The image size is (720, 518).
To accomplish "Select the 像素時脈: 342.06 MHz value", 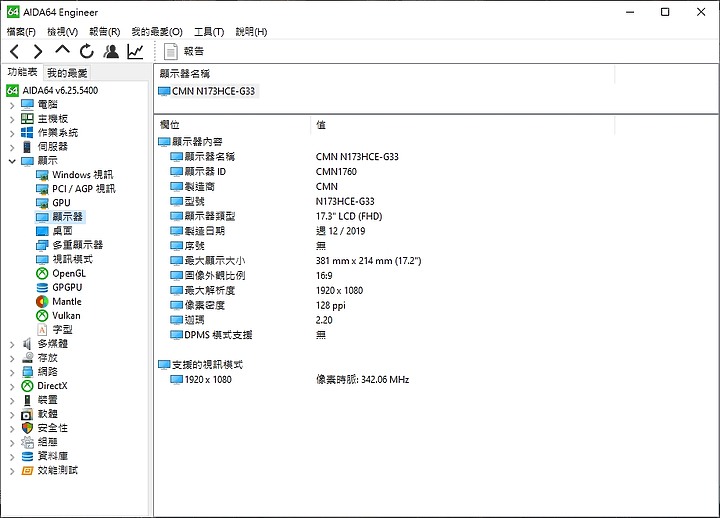I will [x=362, y=380].
